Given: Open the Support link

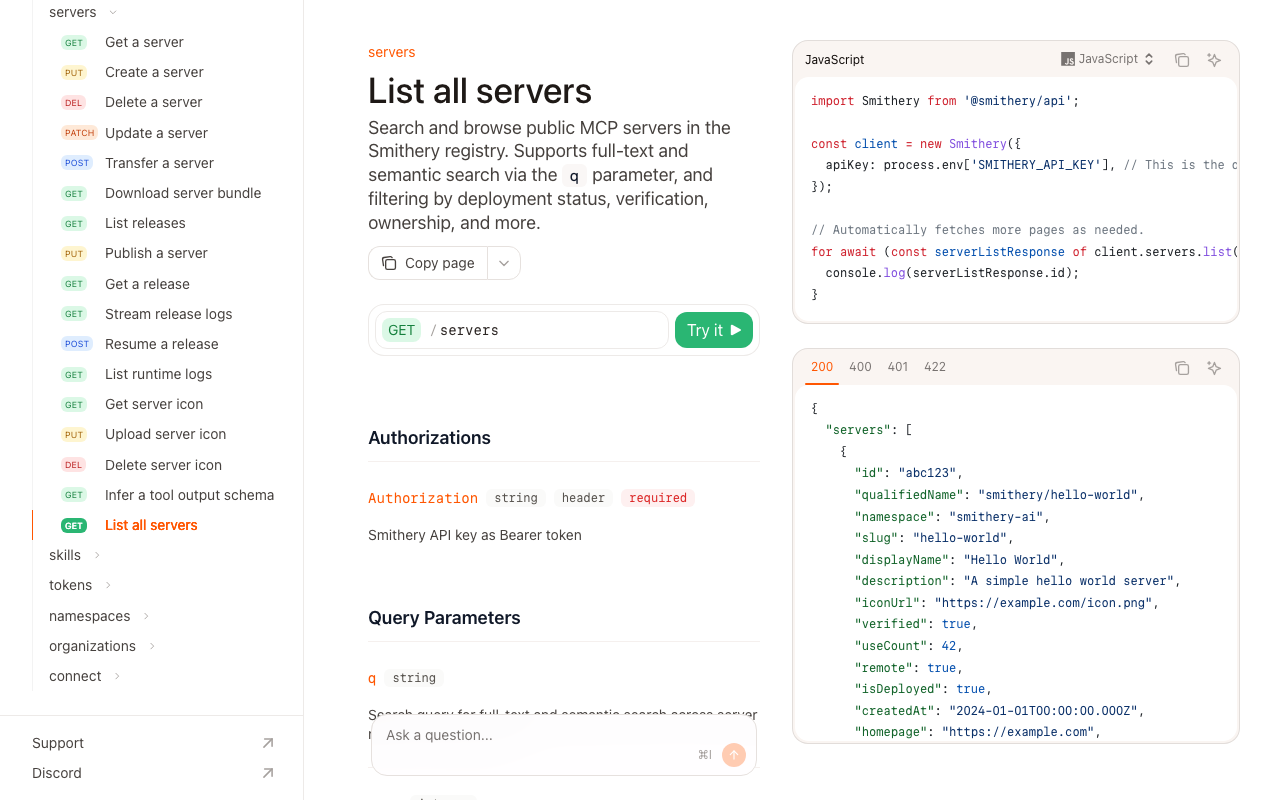Looking at the screenshot, I should [58, 743].
